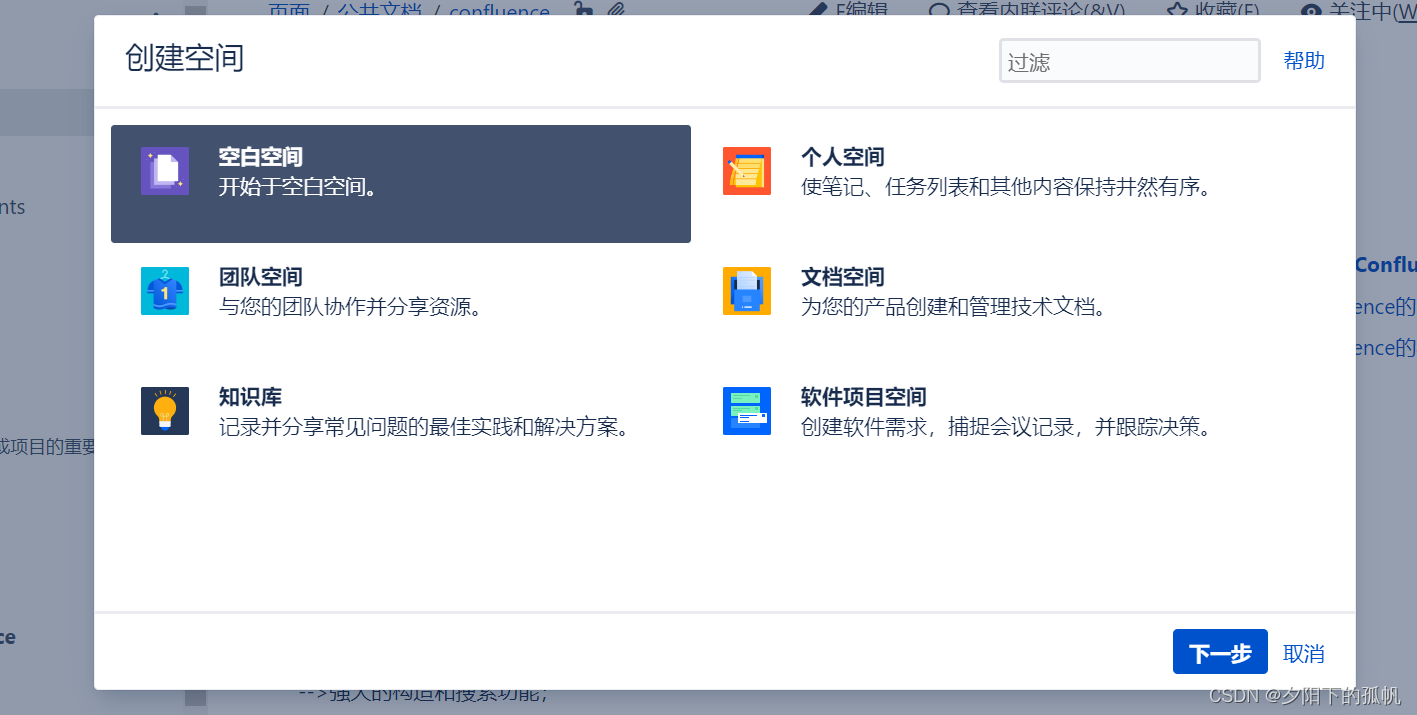
Task: Click the 文档空间 title text
Action: pyautogui.click(x=842, y=277)
